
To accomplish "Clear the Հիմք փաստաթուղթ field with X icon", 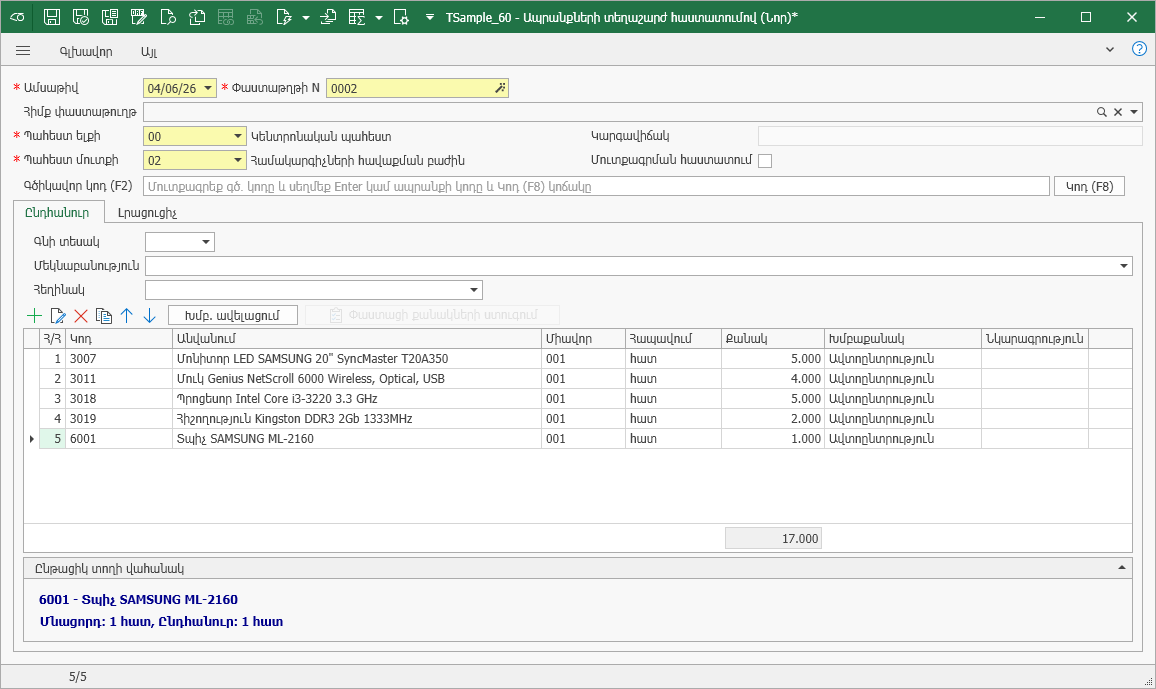I will click(x=1118, y=112).
